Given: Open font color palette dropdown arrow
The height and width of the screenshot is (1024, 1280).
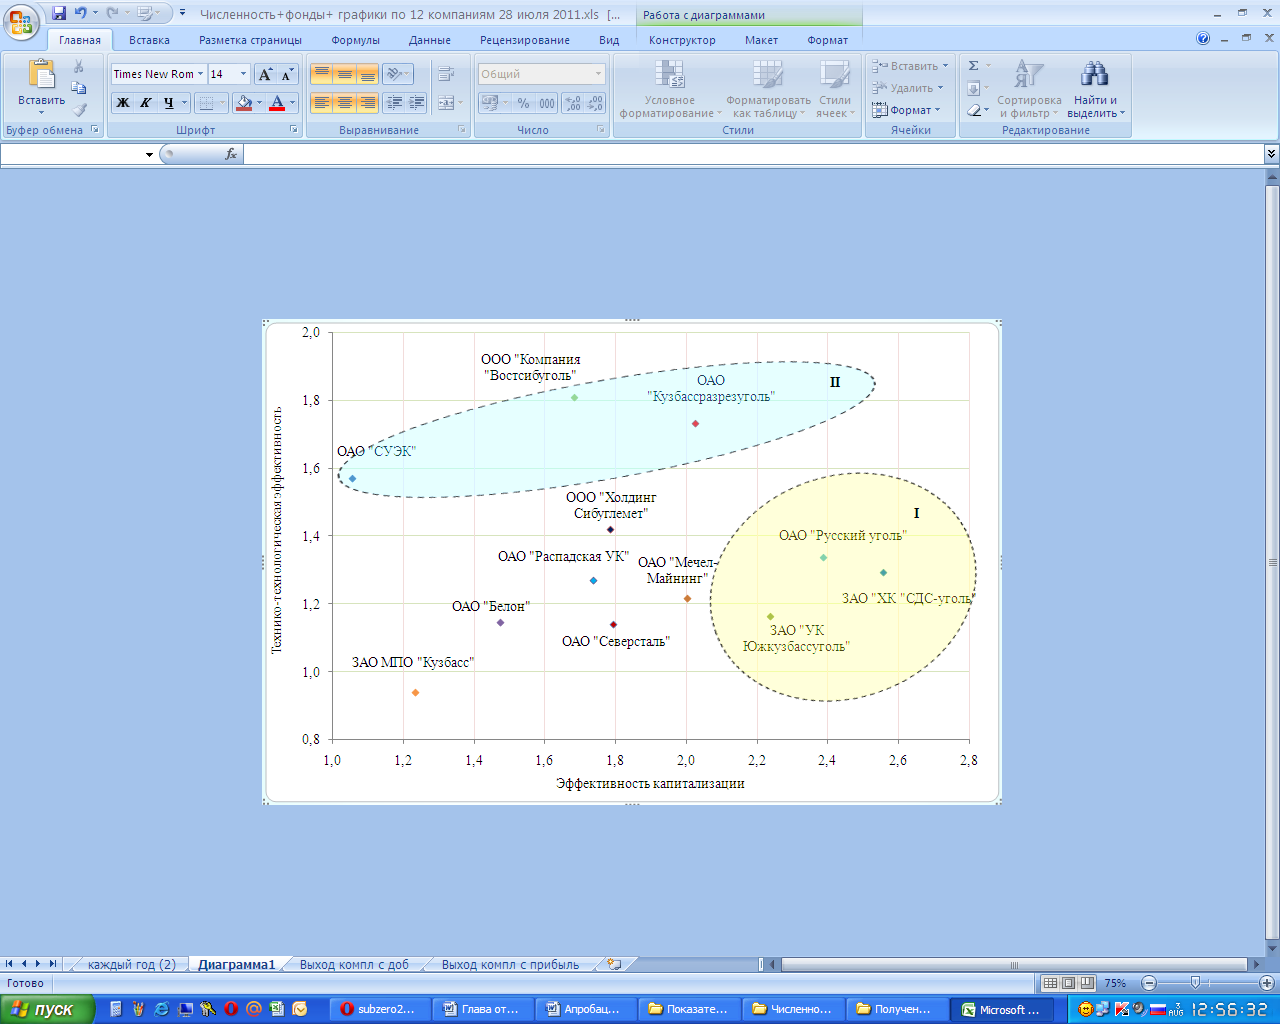Looking at the screenshot, I should [x=293, y=102].
